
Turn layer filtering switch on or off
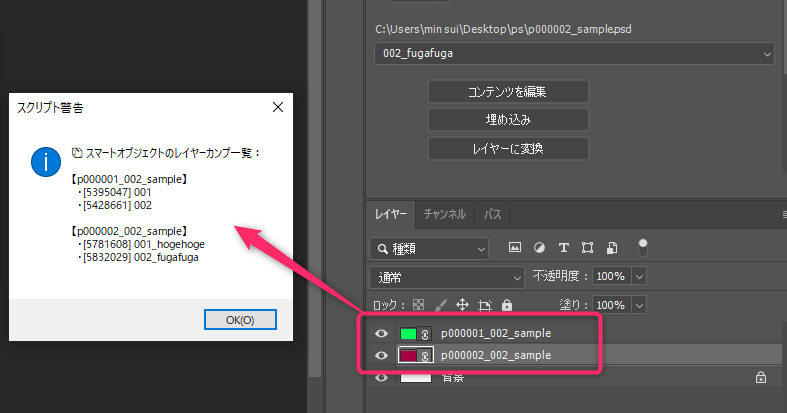(x=643, y=245)
